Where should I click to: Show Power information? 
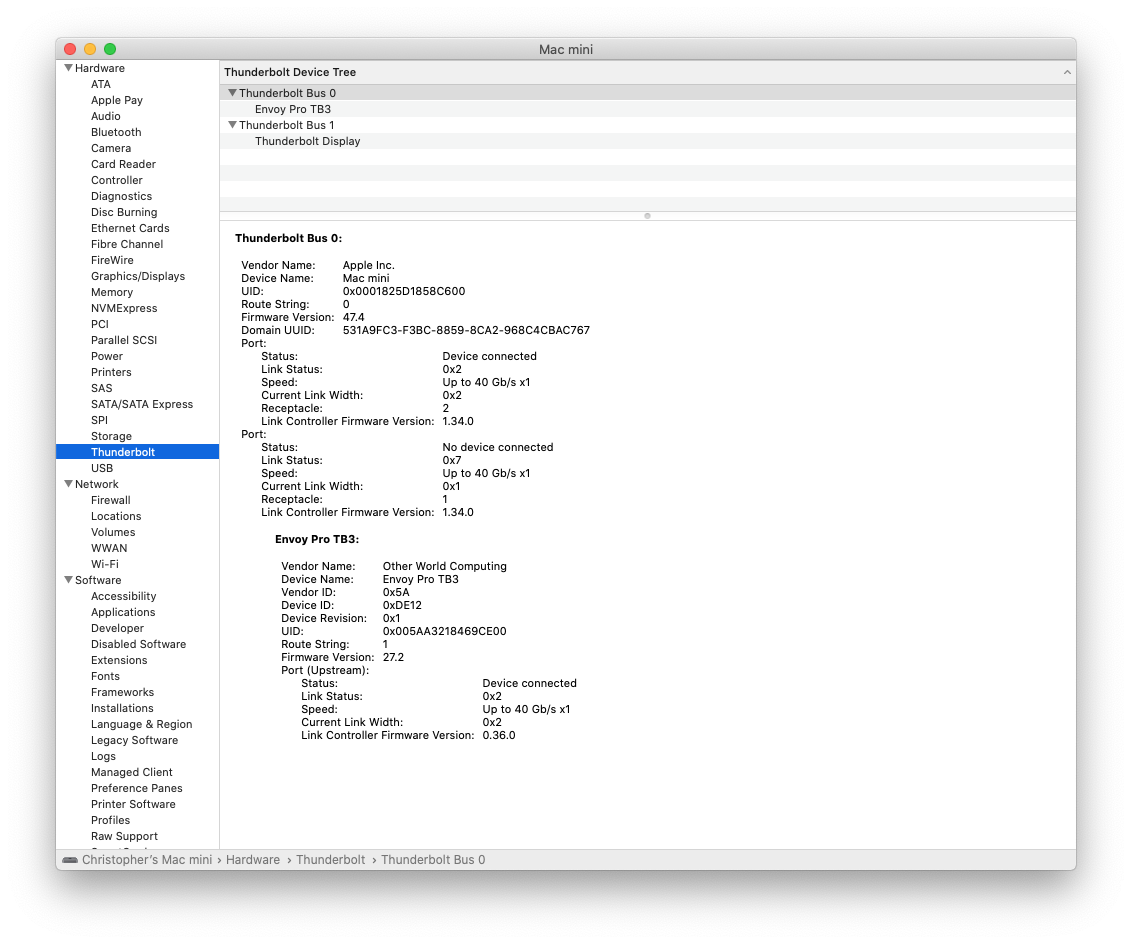click(107, 357)
